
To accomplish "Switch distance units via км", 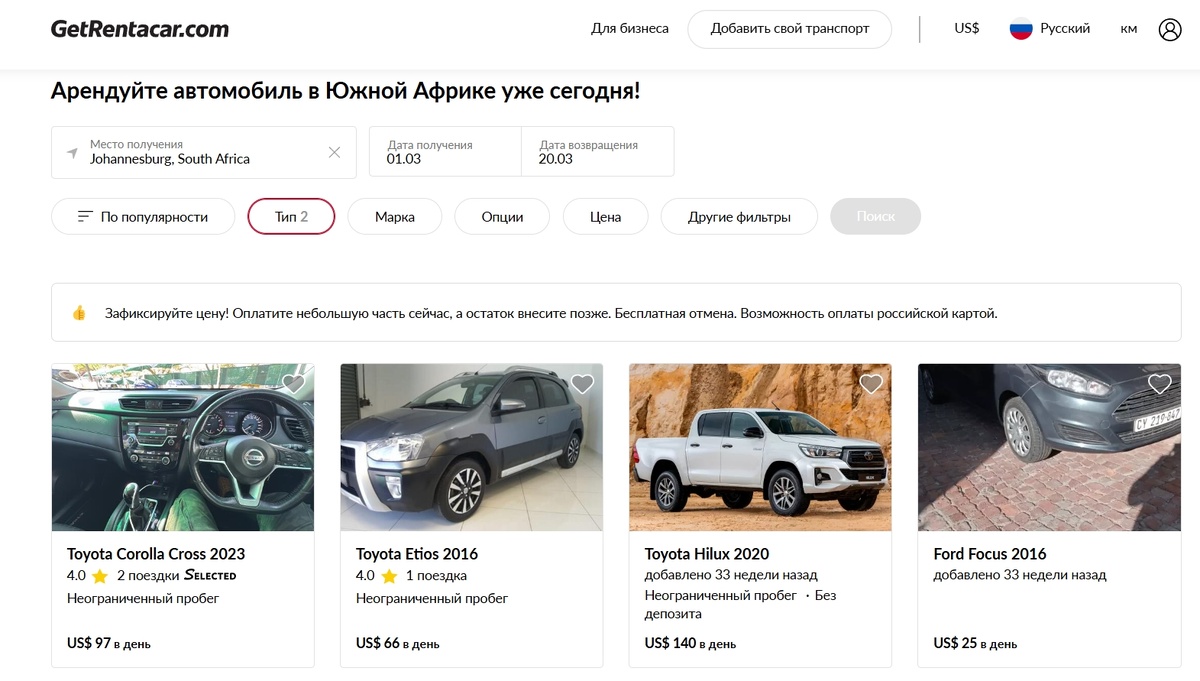I will tap(1129, 29).
